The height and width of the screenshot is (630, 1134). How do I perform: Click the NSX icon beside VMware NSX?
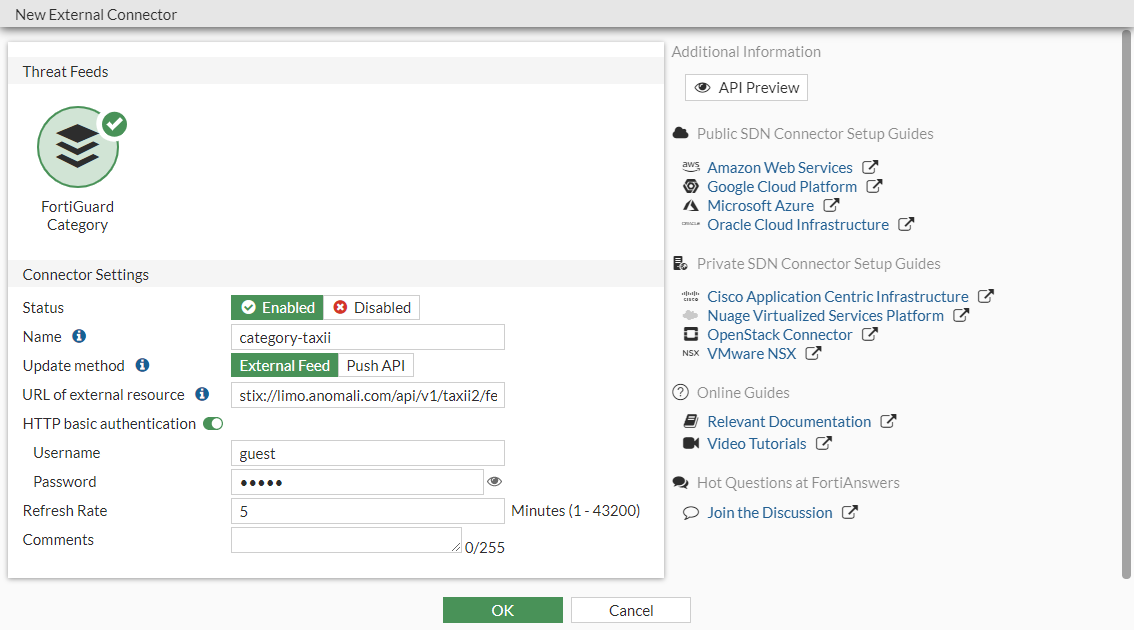(x=690, y=354)
